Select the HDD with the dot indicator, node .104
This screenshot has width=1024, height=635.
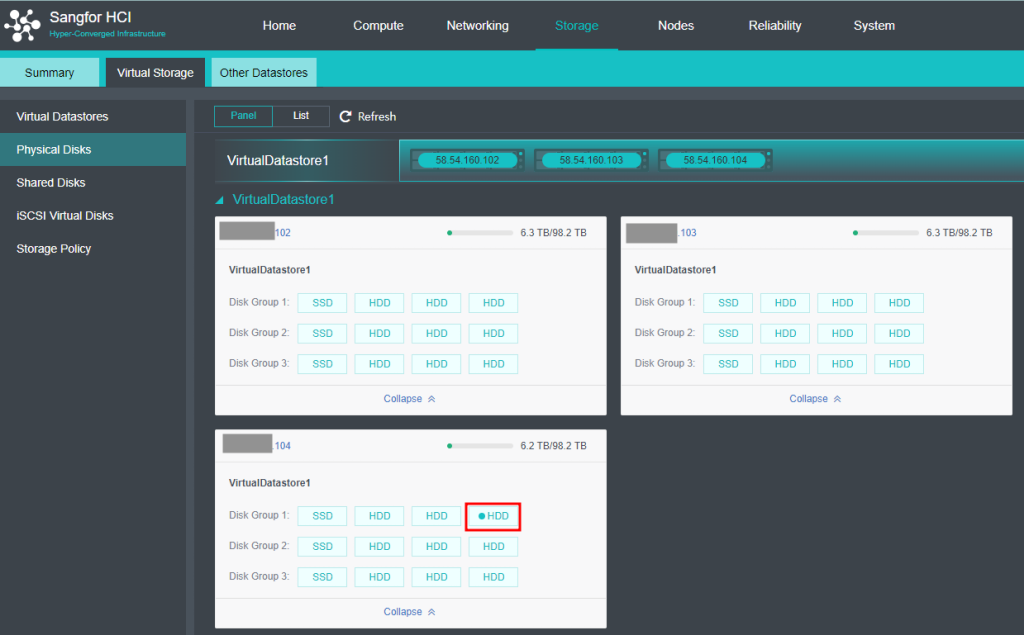493,516
